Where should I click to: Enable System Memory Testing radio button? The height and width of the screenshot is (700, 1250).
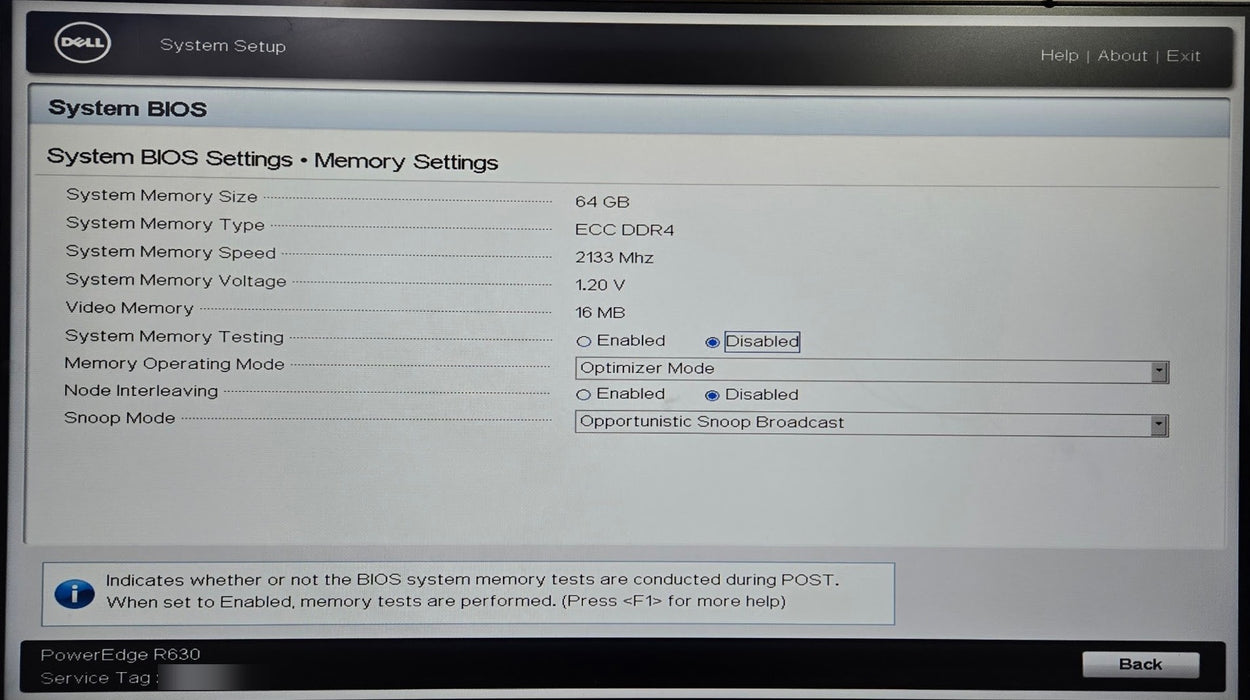point(584,341)
